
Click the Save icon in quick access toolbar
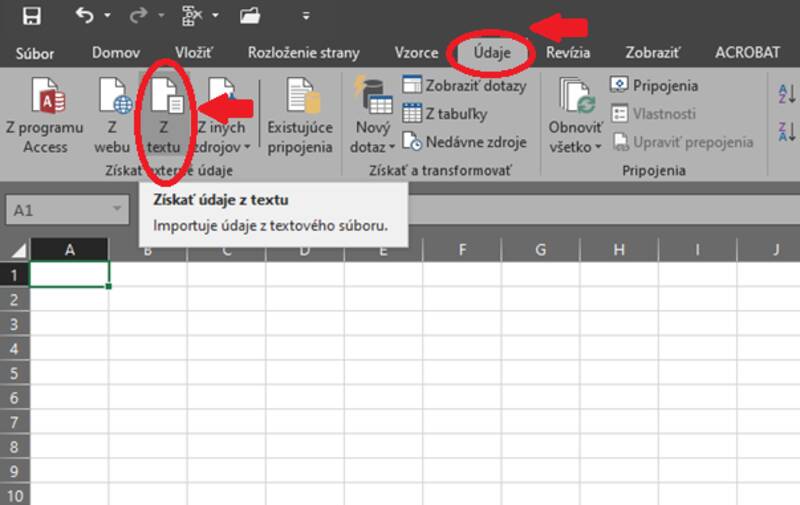click(32, 16)
